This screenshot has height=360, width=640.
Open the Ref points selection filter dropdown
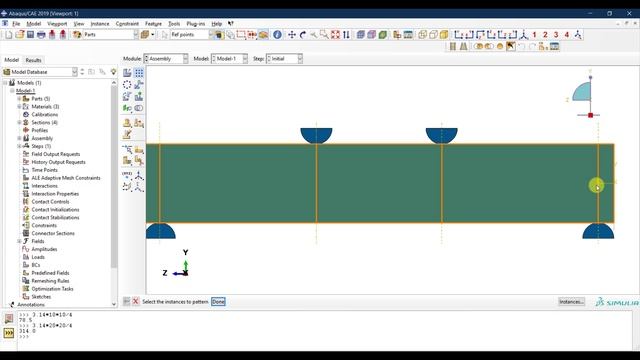191,35
